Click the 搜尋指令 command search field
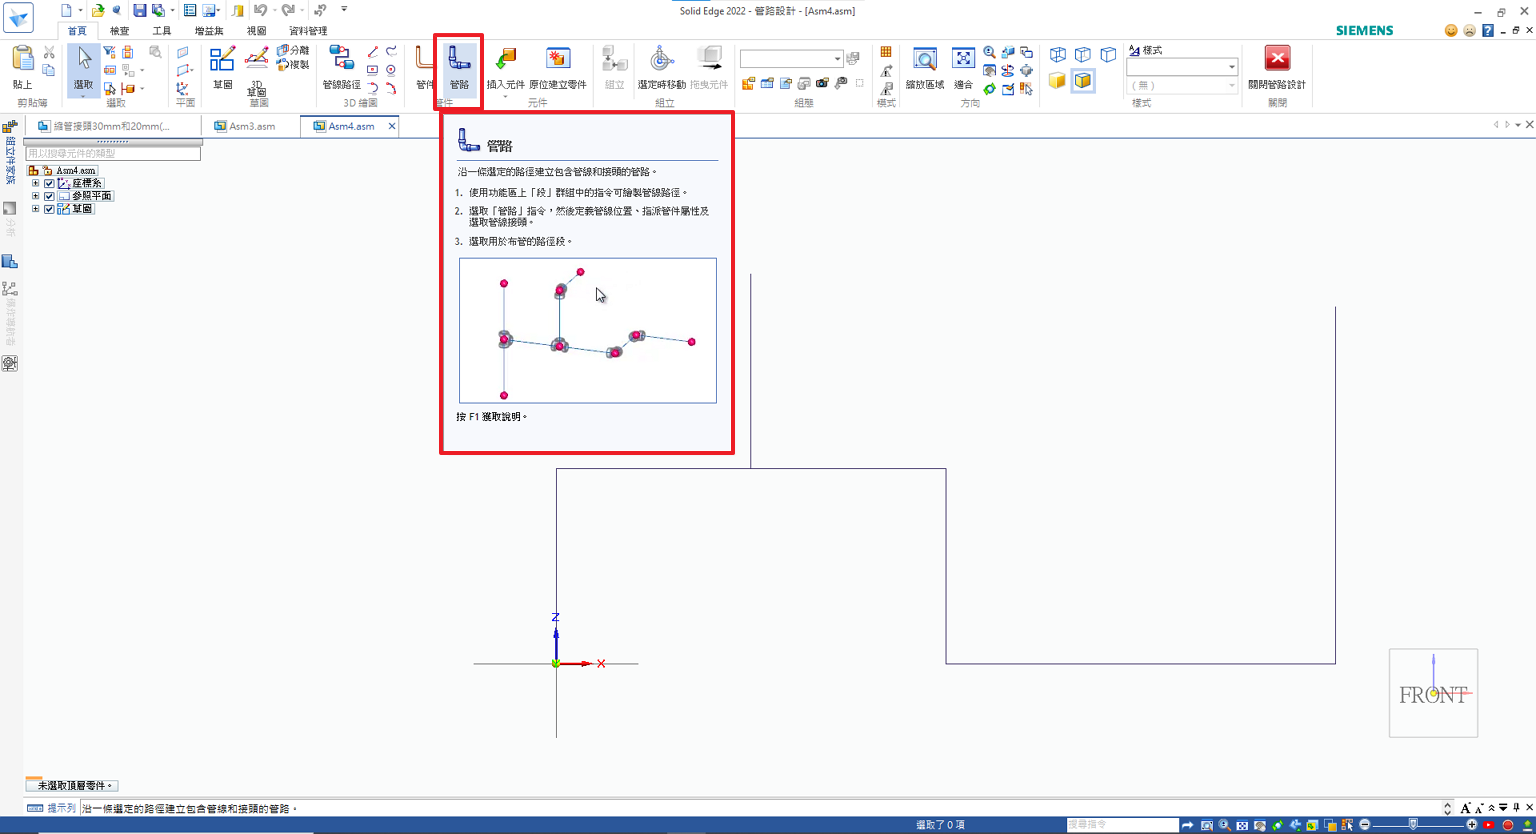This screenshot has height=834, width=1536. pyautogui.click(x=1122, y=825)
